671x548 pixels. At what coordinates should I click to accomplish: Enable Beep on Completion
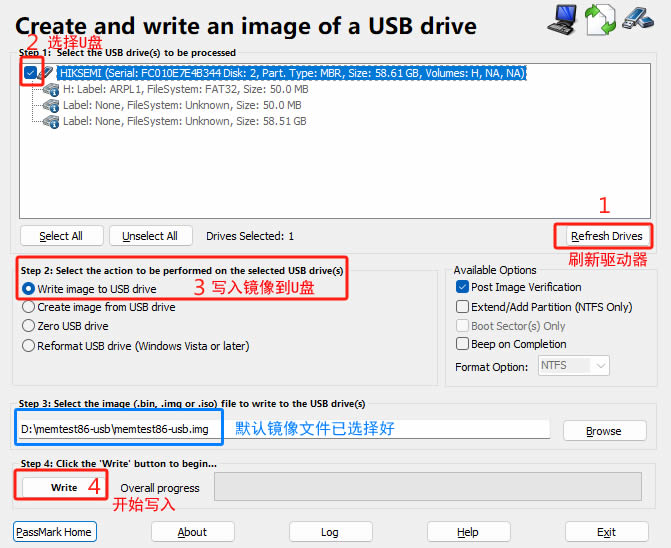tap(462, 343)
